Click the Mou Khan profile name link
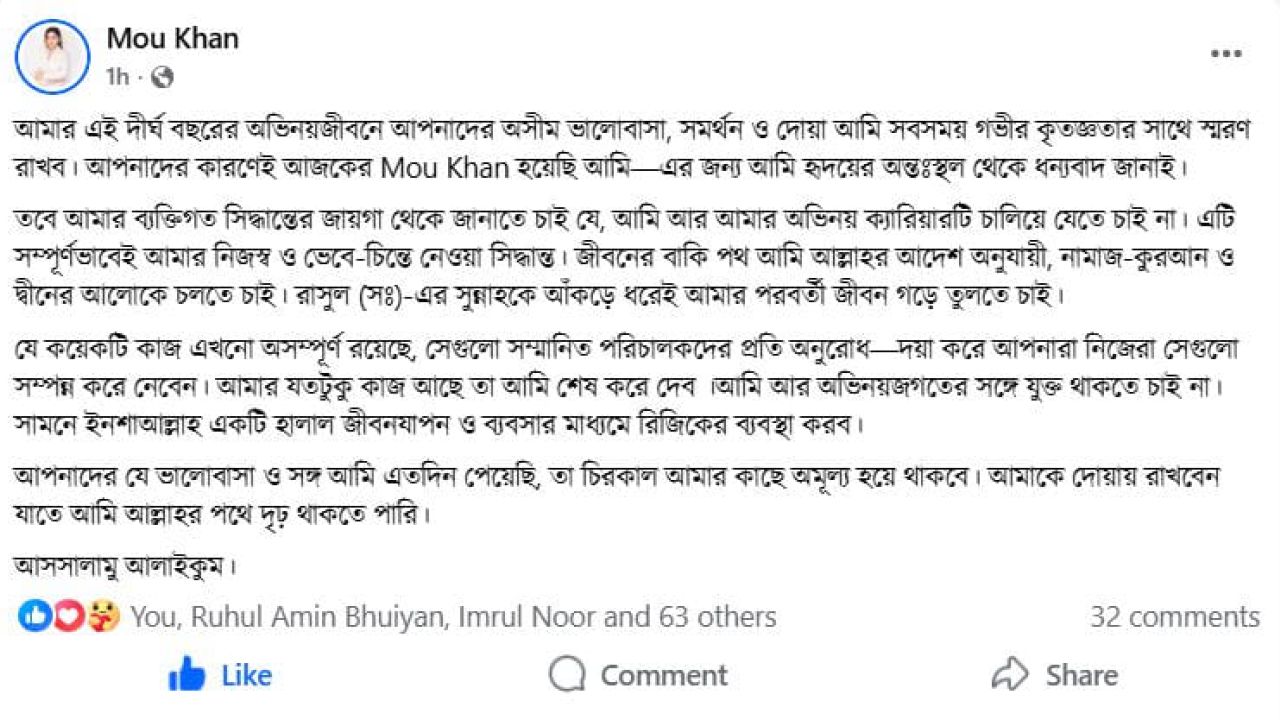The width and height of the screenshot is (1280, 720). point(172,38)
